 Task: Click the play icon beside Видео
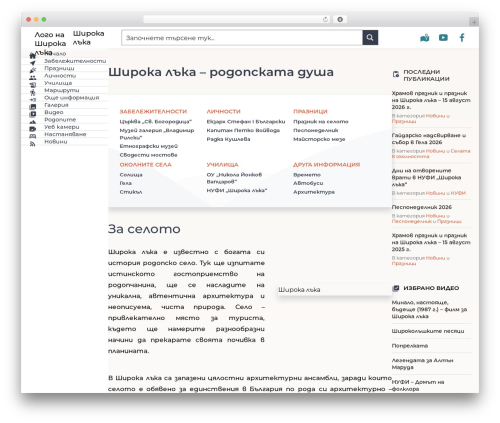coord(32,114)
